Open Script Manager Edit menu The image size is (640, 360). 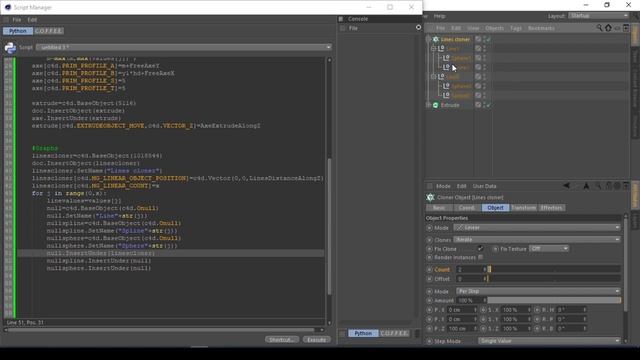tap(32, 20)
